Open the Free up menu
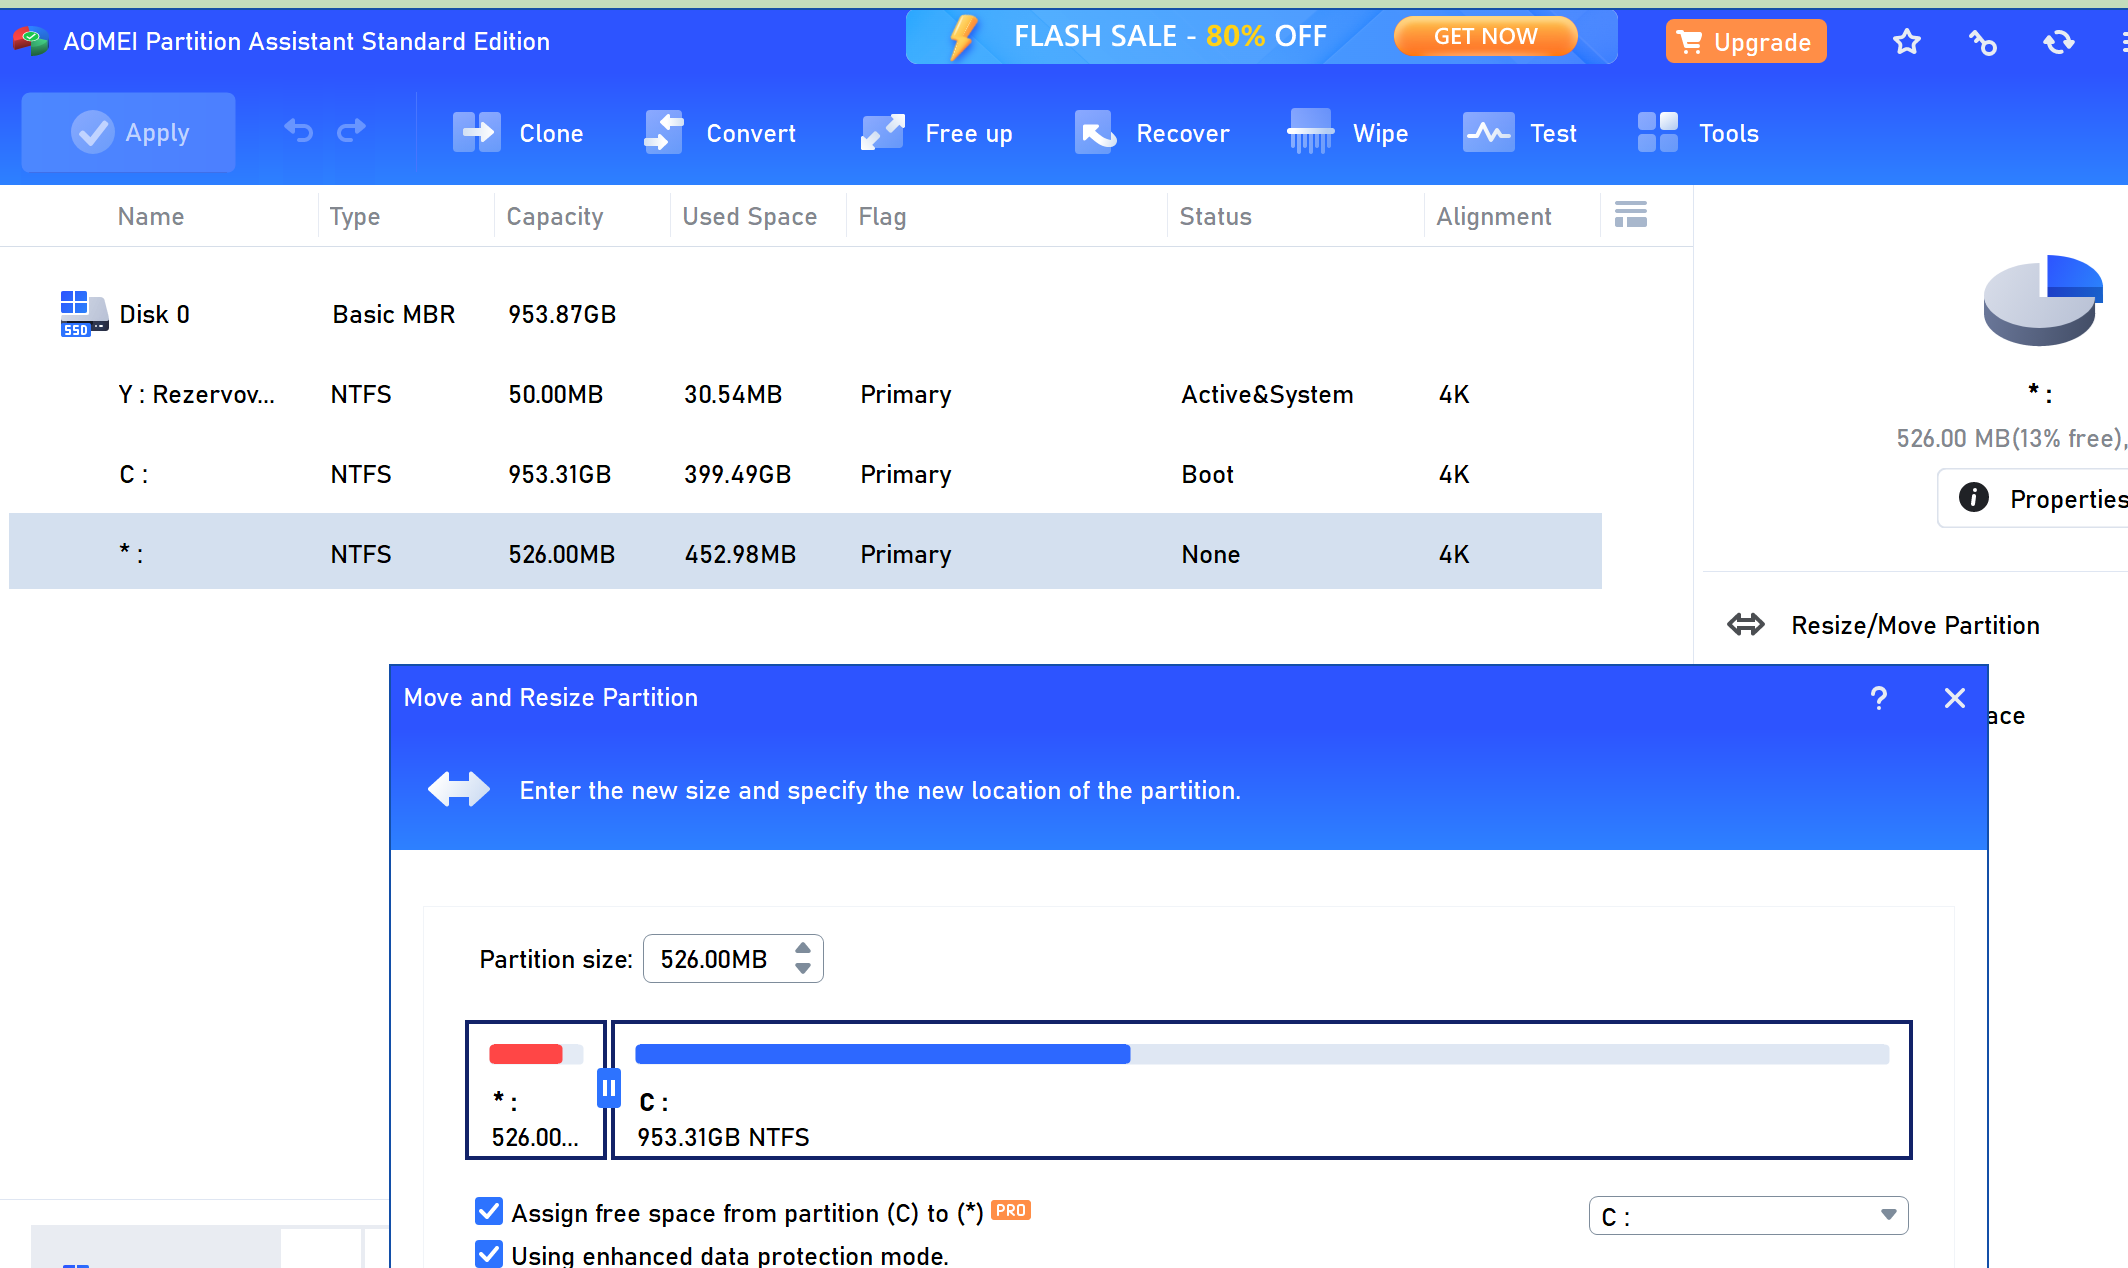 tap(937, 133)
